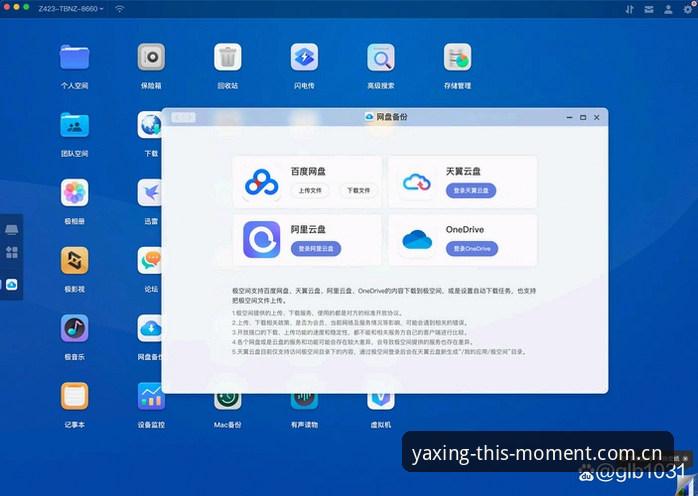This screenshot has width=698, height=496.
Task: Open the 虚拟机 virtual machine app
Action: point(381,401)
